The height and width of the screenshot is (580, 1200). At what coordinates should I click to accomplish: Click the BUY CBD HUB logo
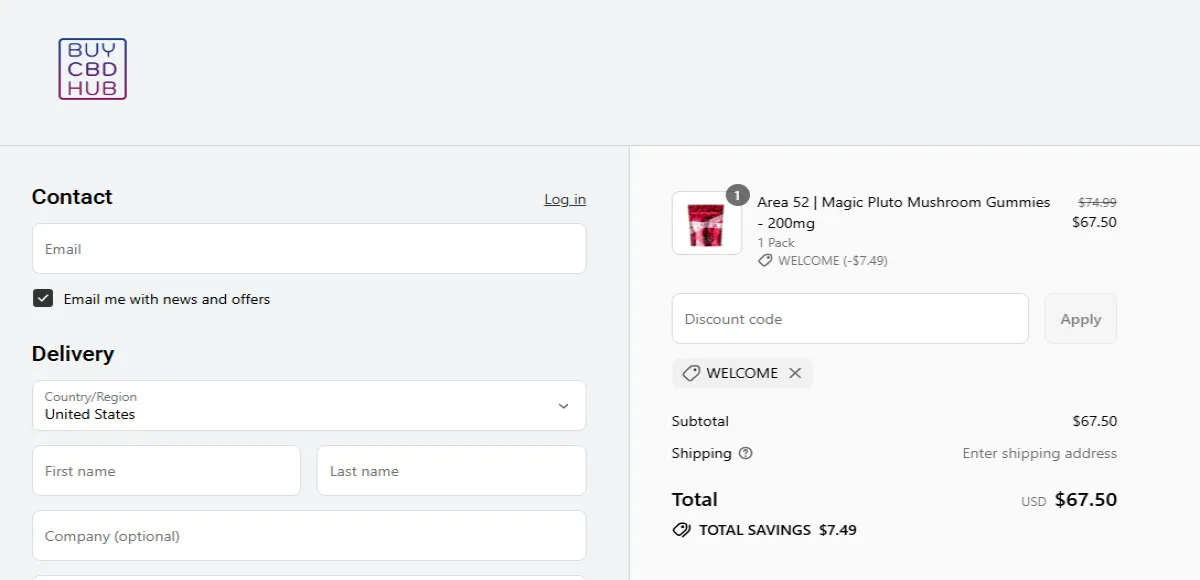tap(92, 68)
